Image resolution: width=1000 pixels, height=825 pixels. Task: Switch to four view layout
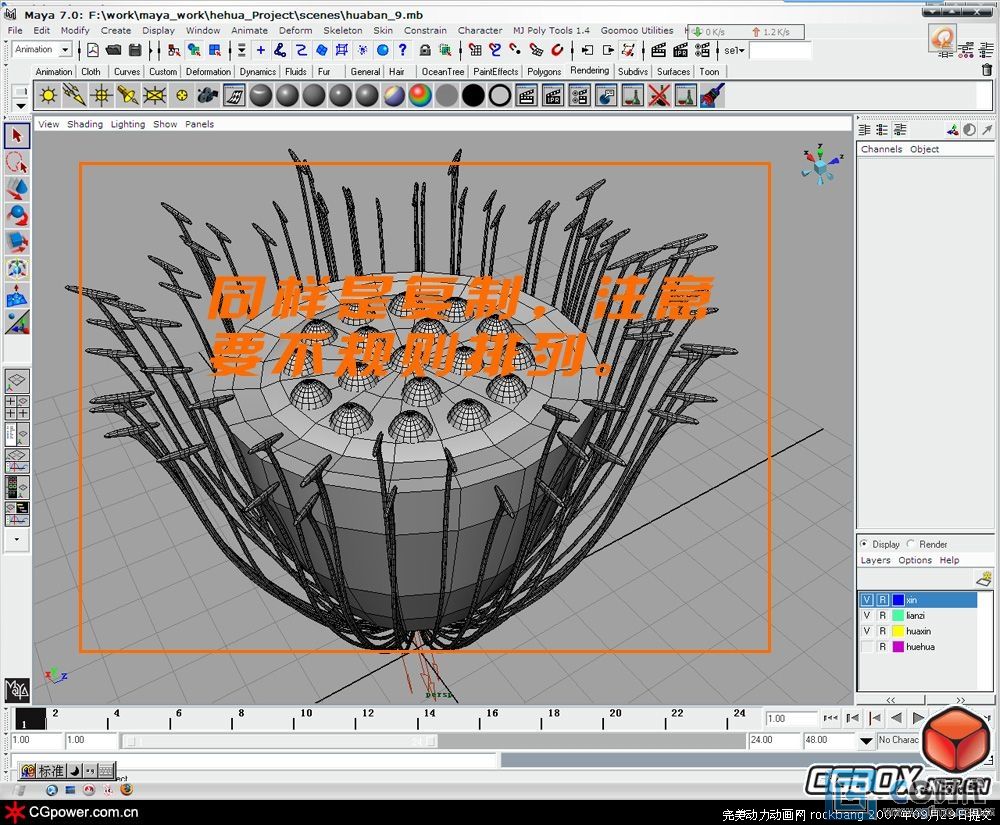tap(17, 408)
